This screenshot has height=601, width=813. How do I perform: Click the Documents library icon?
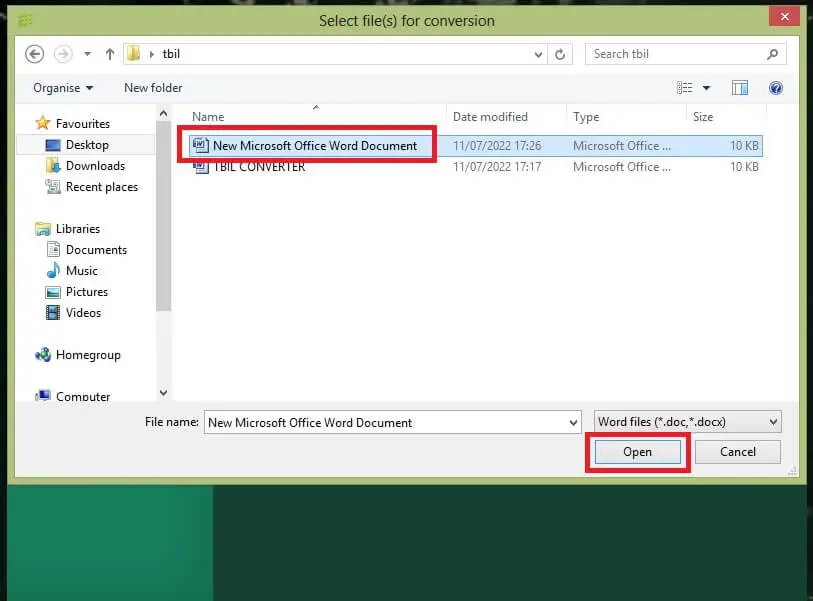point(53,249)
